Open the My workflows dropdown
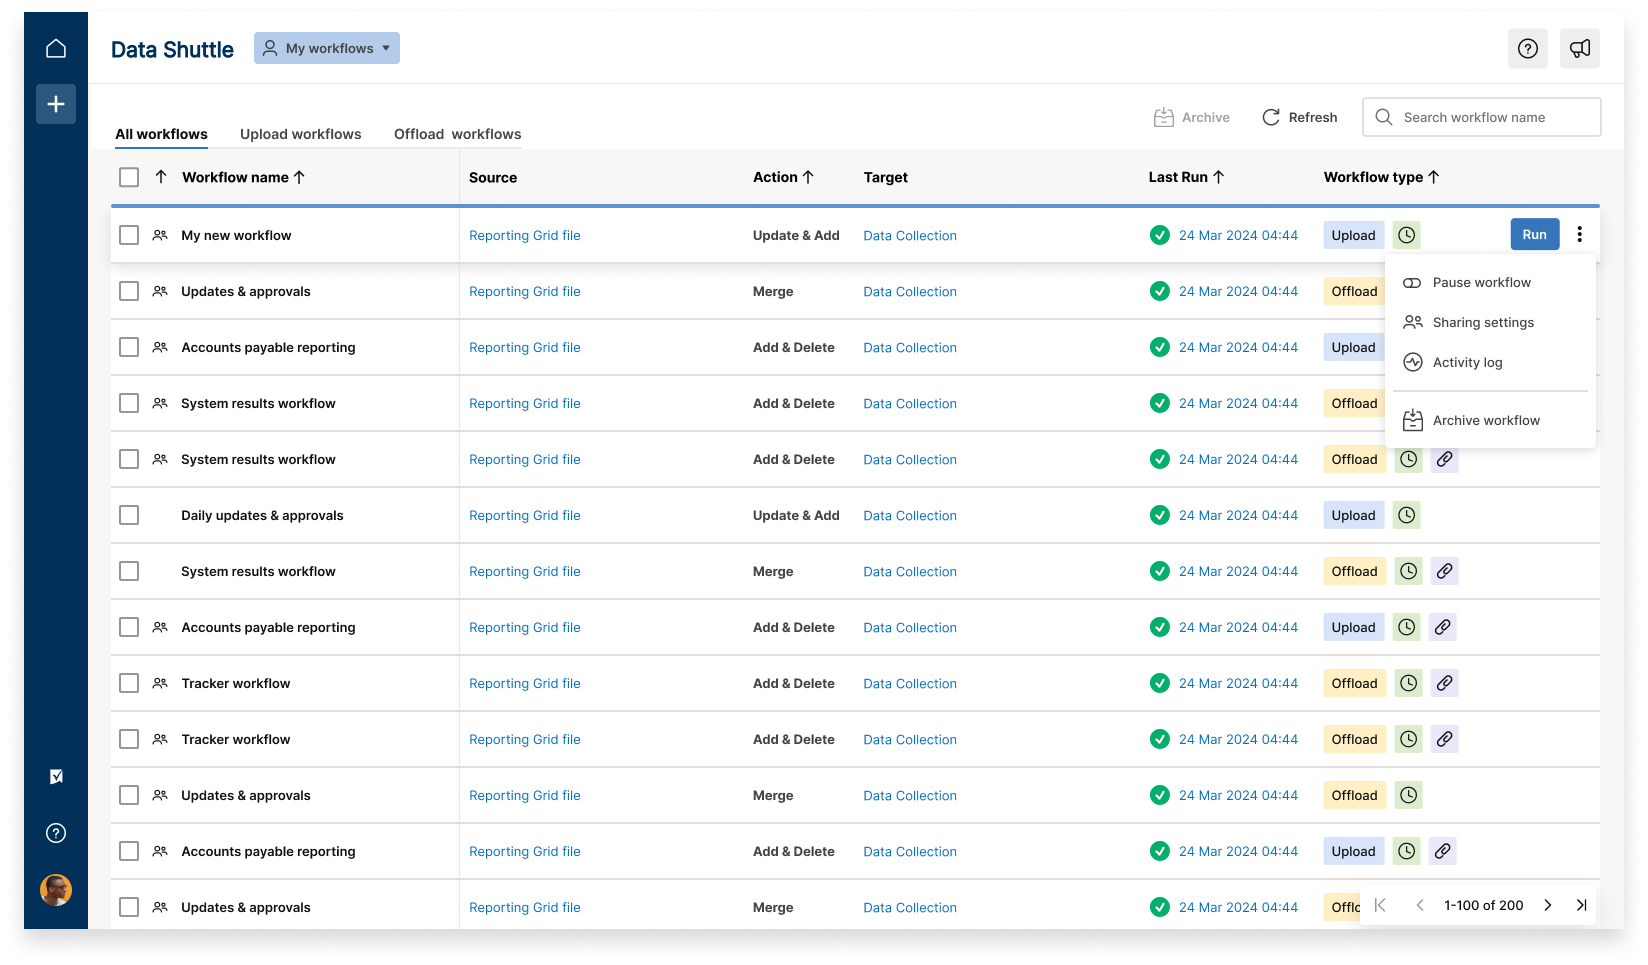Image resolution: width=1648 pixels, height=965 pixels. point(327,48)
